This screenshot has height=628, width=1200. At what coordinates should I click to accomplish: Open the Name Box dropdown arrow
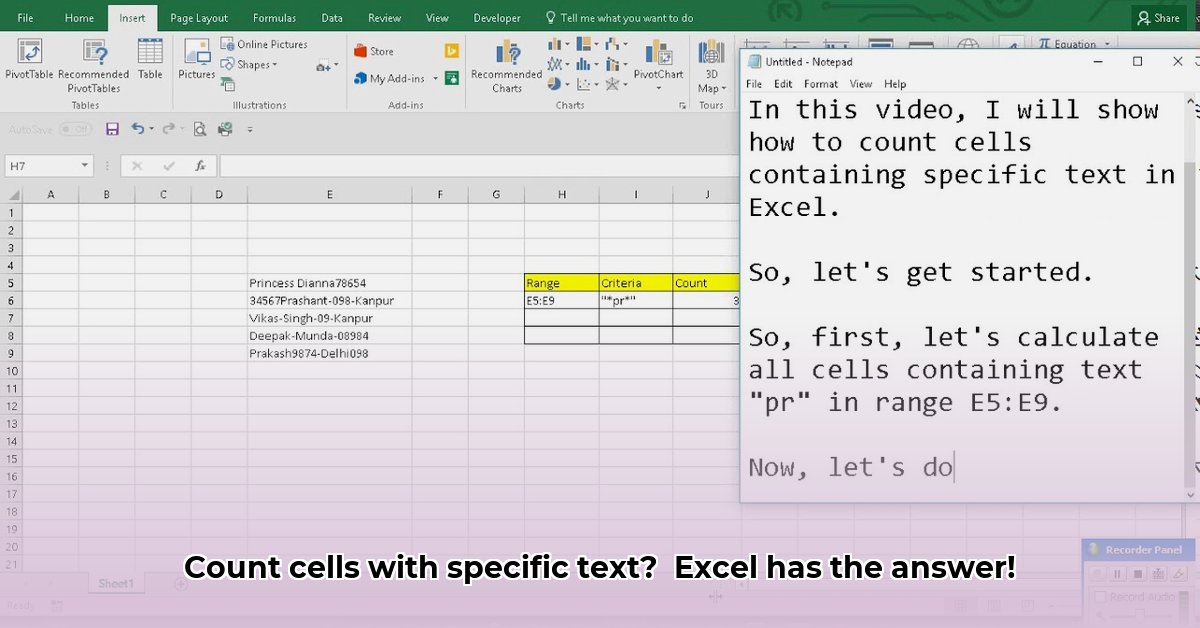pyautogui.click(x=85, y=166)
